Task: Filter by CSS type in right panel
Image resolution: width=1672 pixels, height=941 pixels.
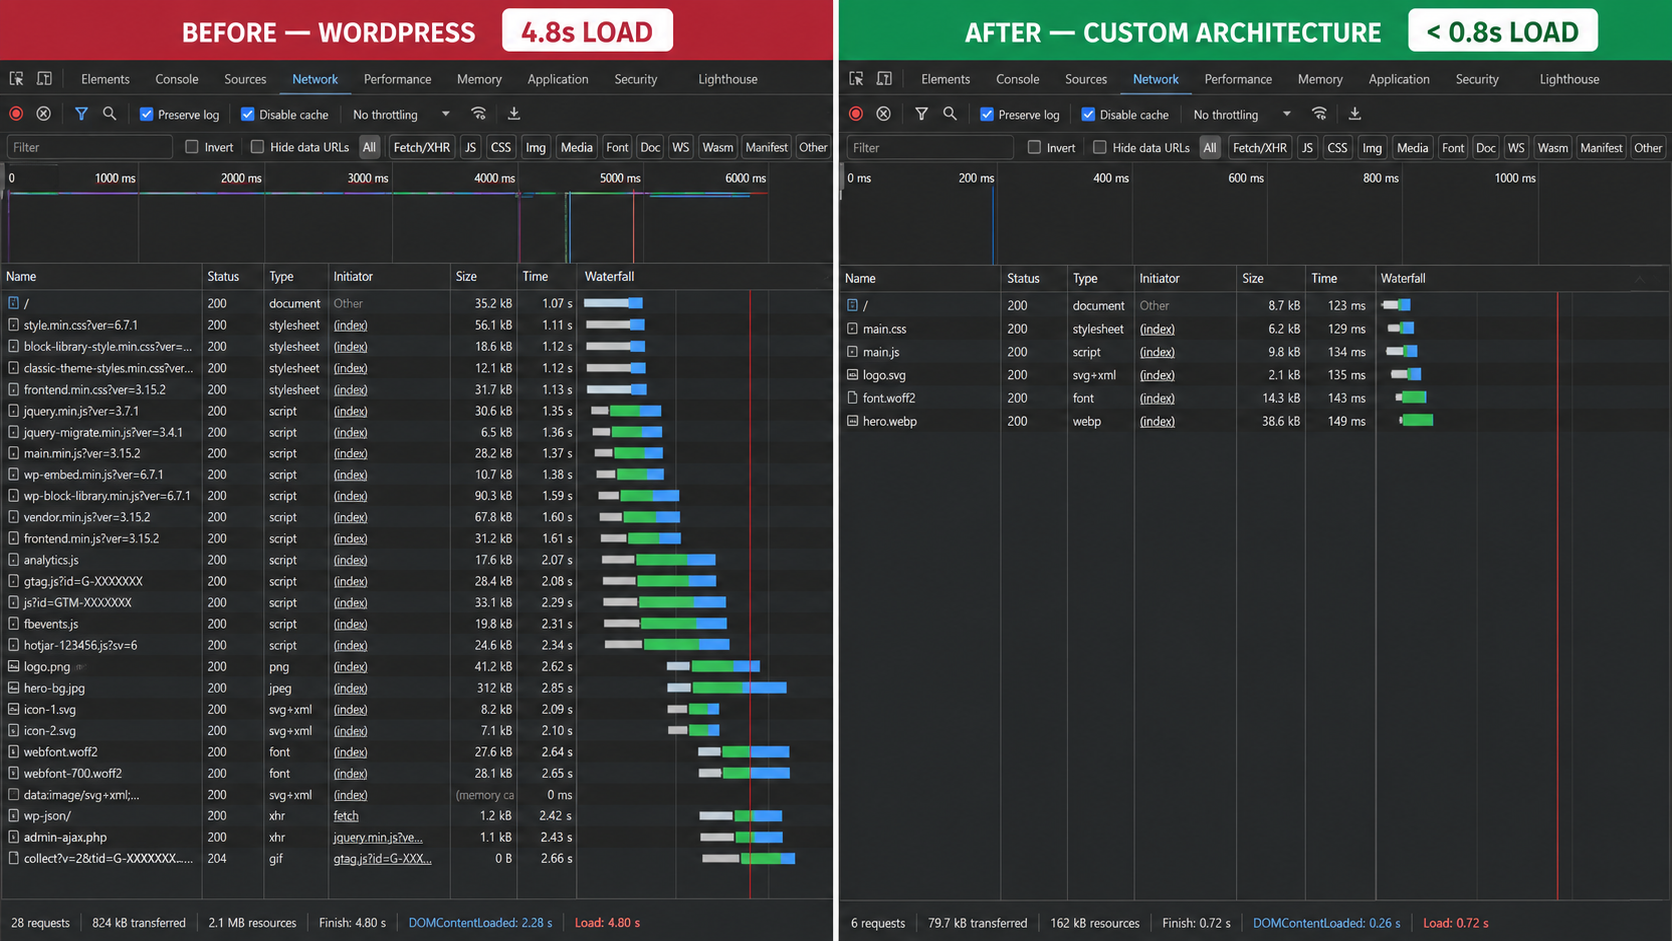Action: [1337, 147]
